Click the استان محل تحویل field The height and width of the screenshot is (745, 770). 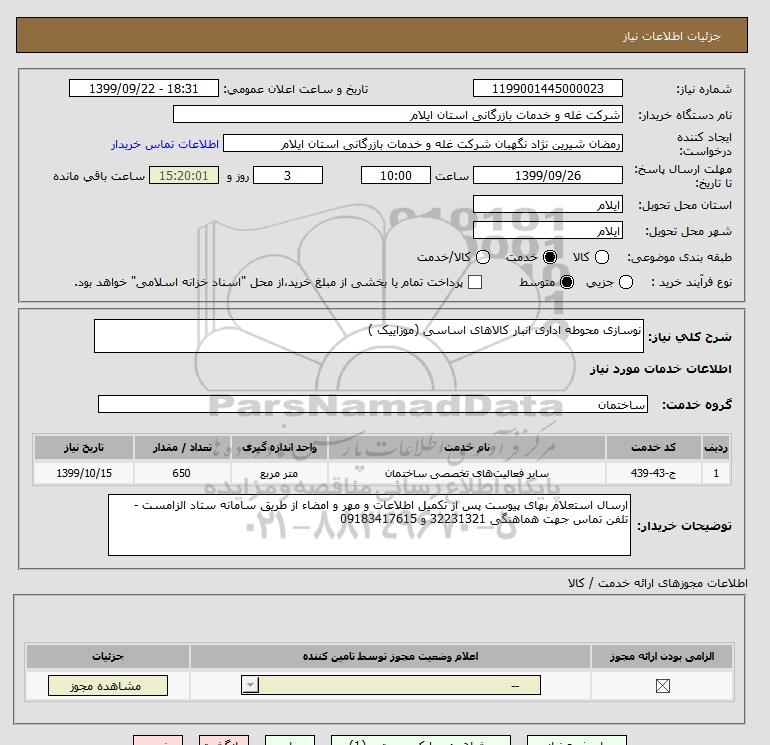pyautogui.click(x=548, y=204)
